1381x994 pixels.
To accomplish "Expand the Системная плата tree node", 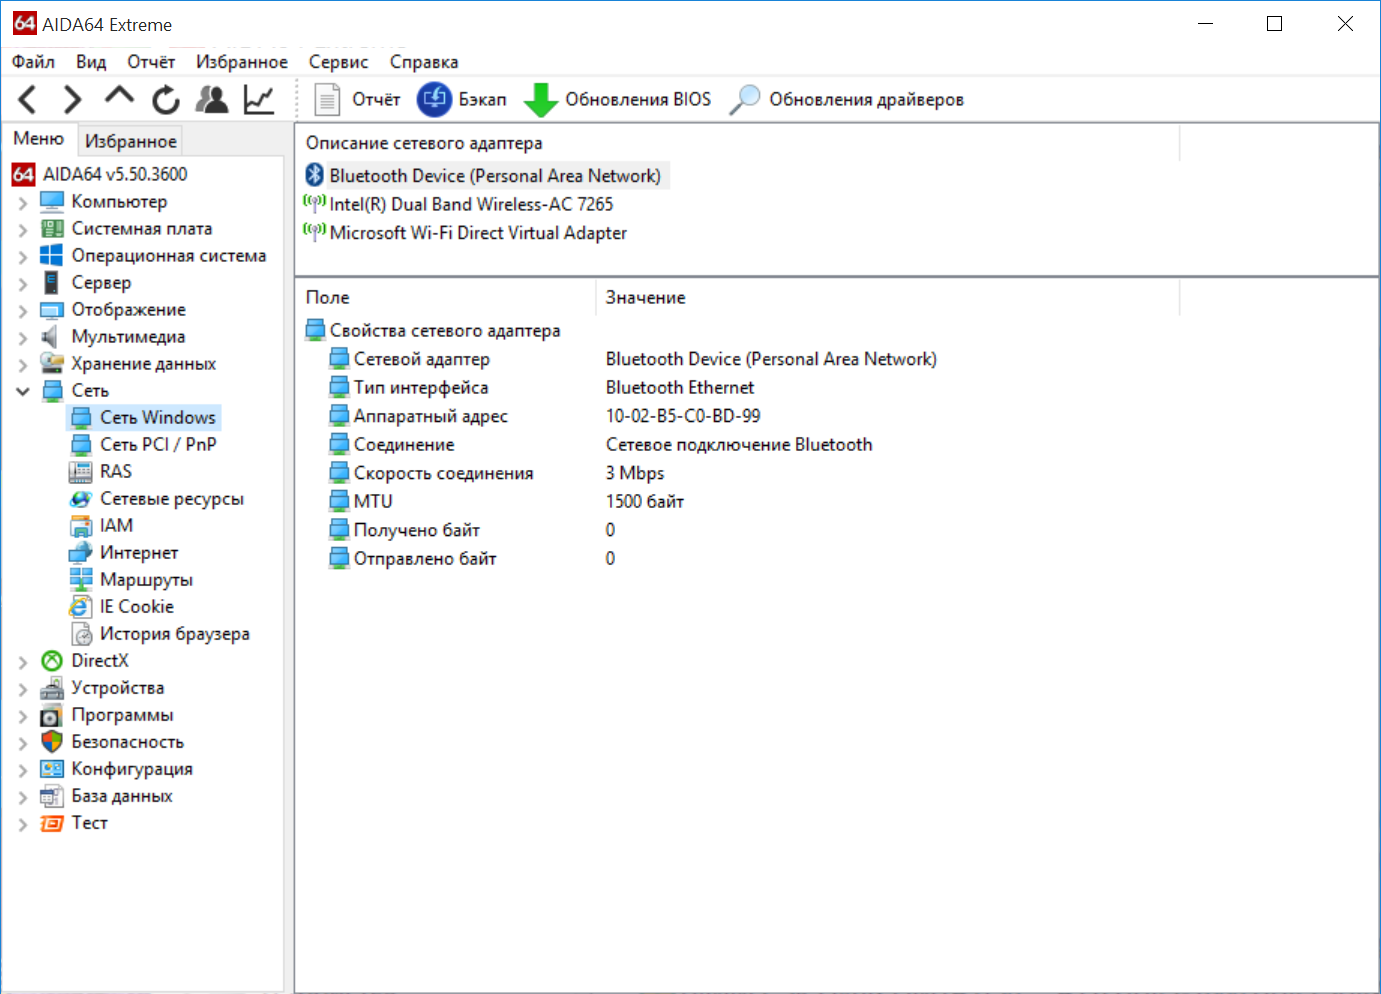I will pyautogui.click(x=22, y=229).
